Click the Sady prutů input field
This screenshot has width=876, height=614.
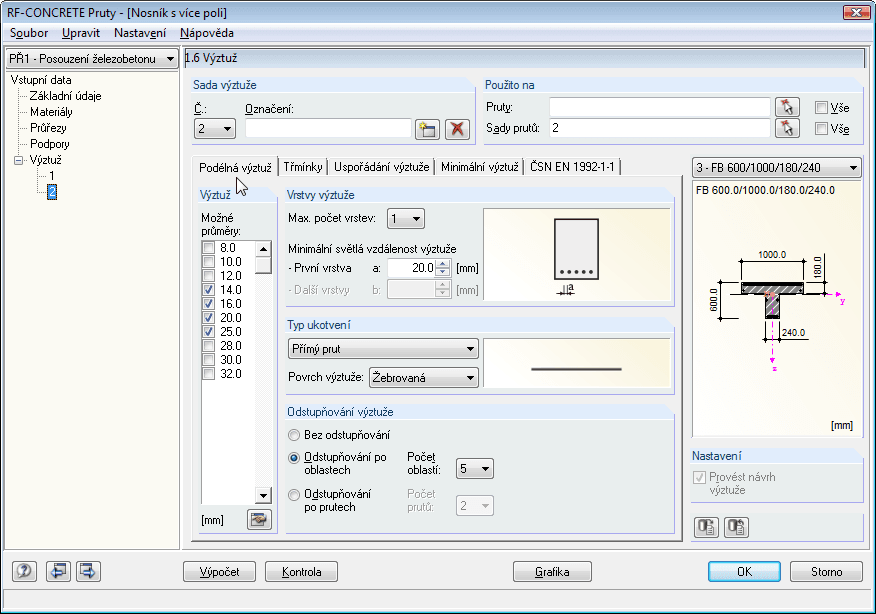(660, 128)
